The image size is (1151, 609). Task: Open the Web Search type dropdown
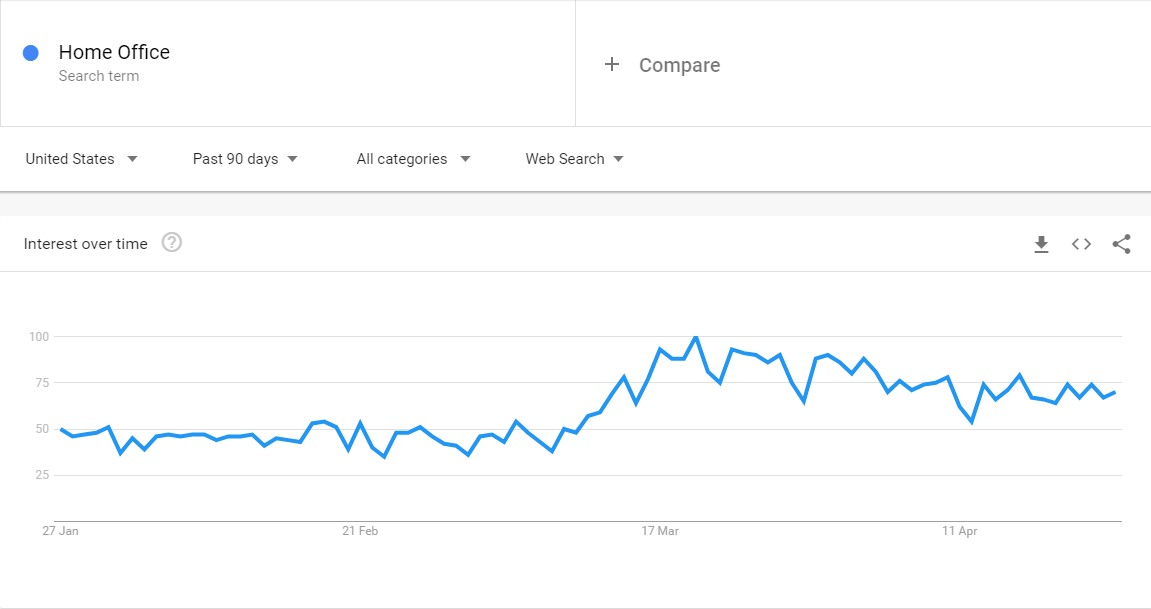(x=574, y=159)
